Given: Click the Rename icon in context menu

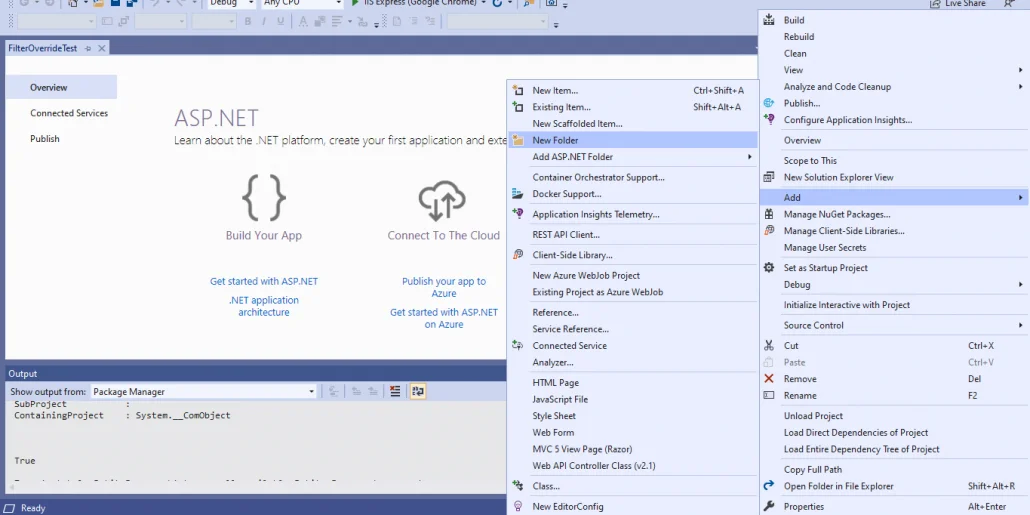Looking at the screenshot, I should [769, 395].
